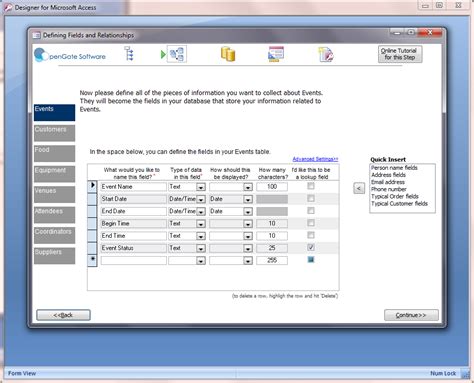Click the tree structure step icon

129,54
